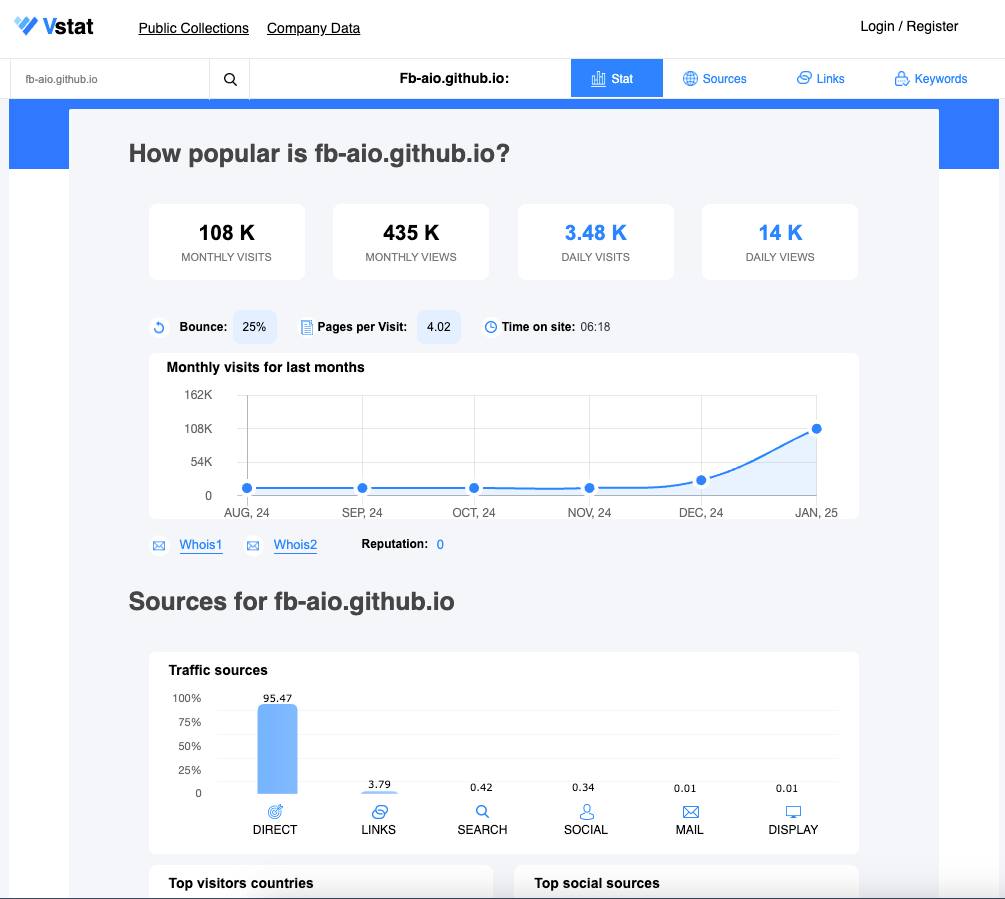Click the MAIL envelope icon in Traffic sources
The height and width of the screenshot is (899, 1005).
pos(690,812)
